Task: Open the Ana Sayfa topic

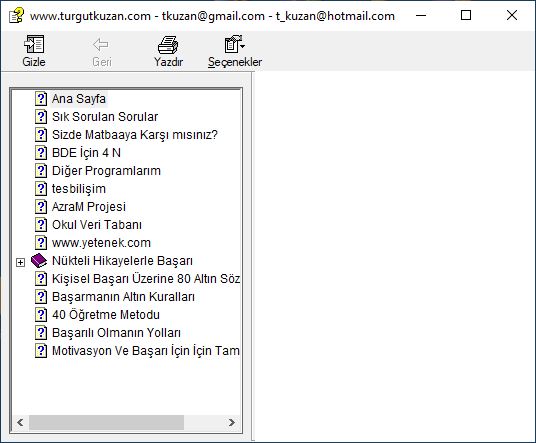Action: [79, 99]
